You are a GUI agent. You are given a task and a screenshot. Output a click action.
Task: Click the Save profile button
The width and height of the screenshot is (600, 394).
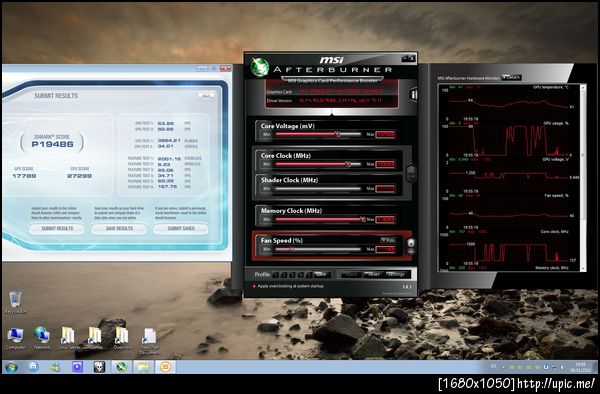tap(322, 275)
